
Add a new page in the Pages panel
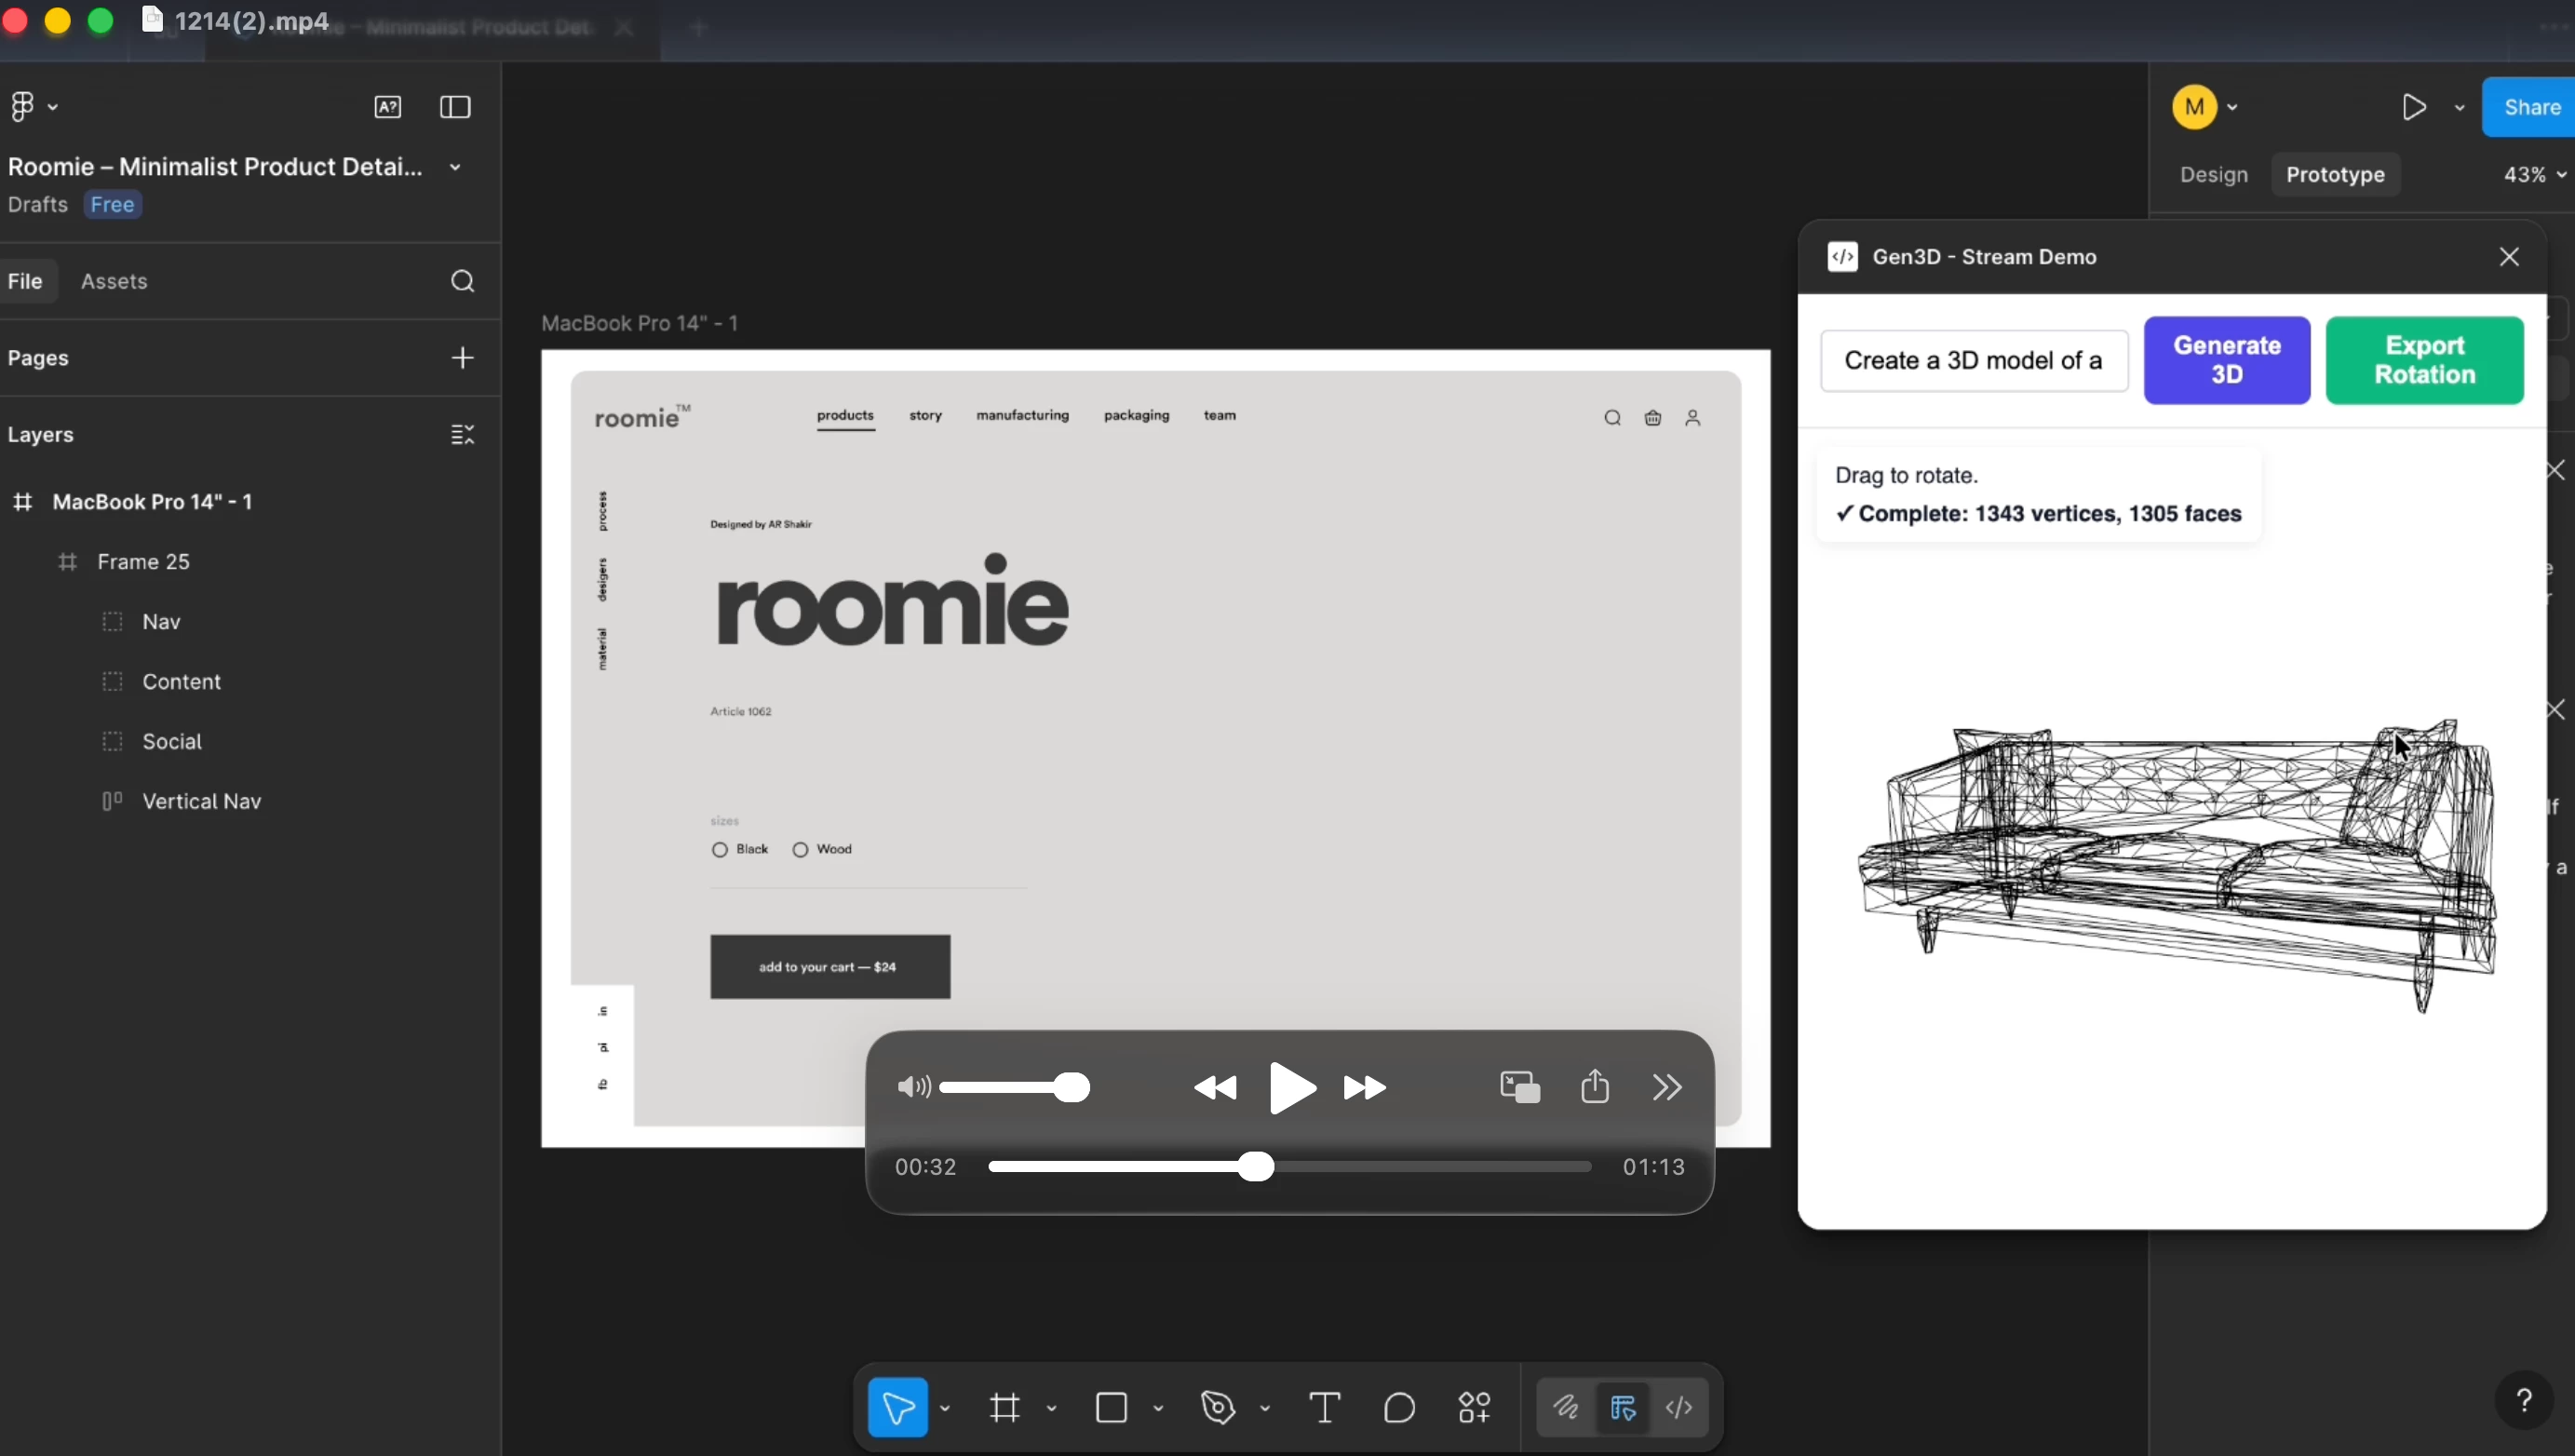point(462,358)
